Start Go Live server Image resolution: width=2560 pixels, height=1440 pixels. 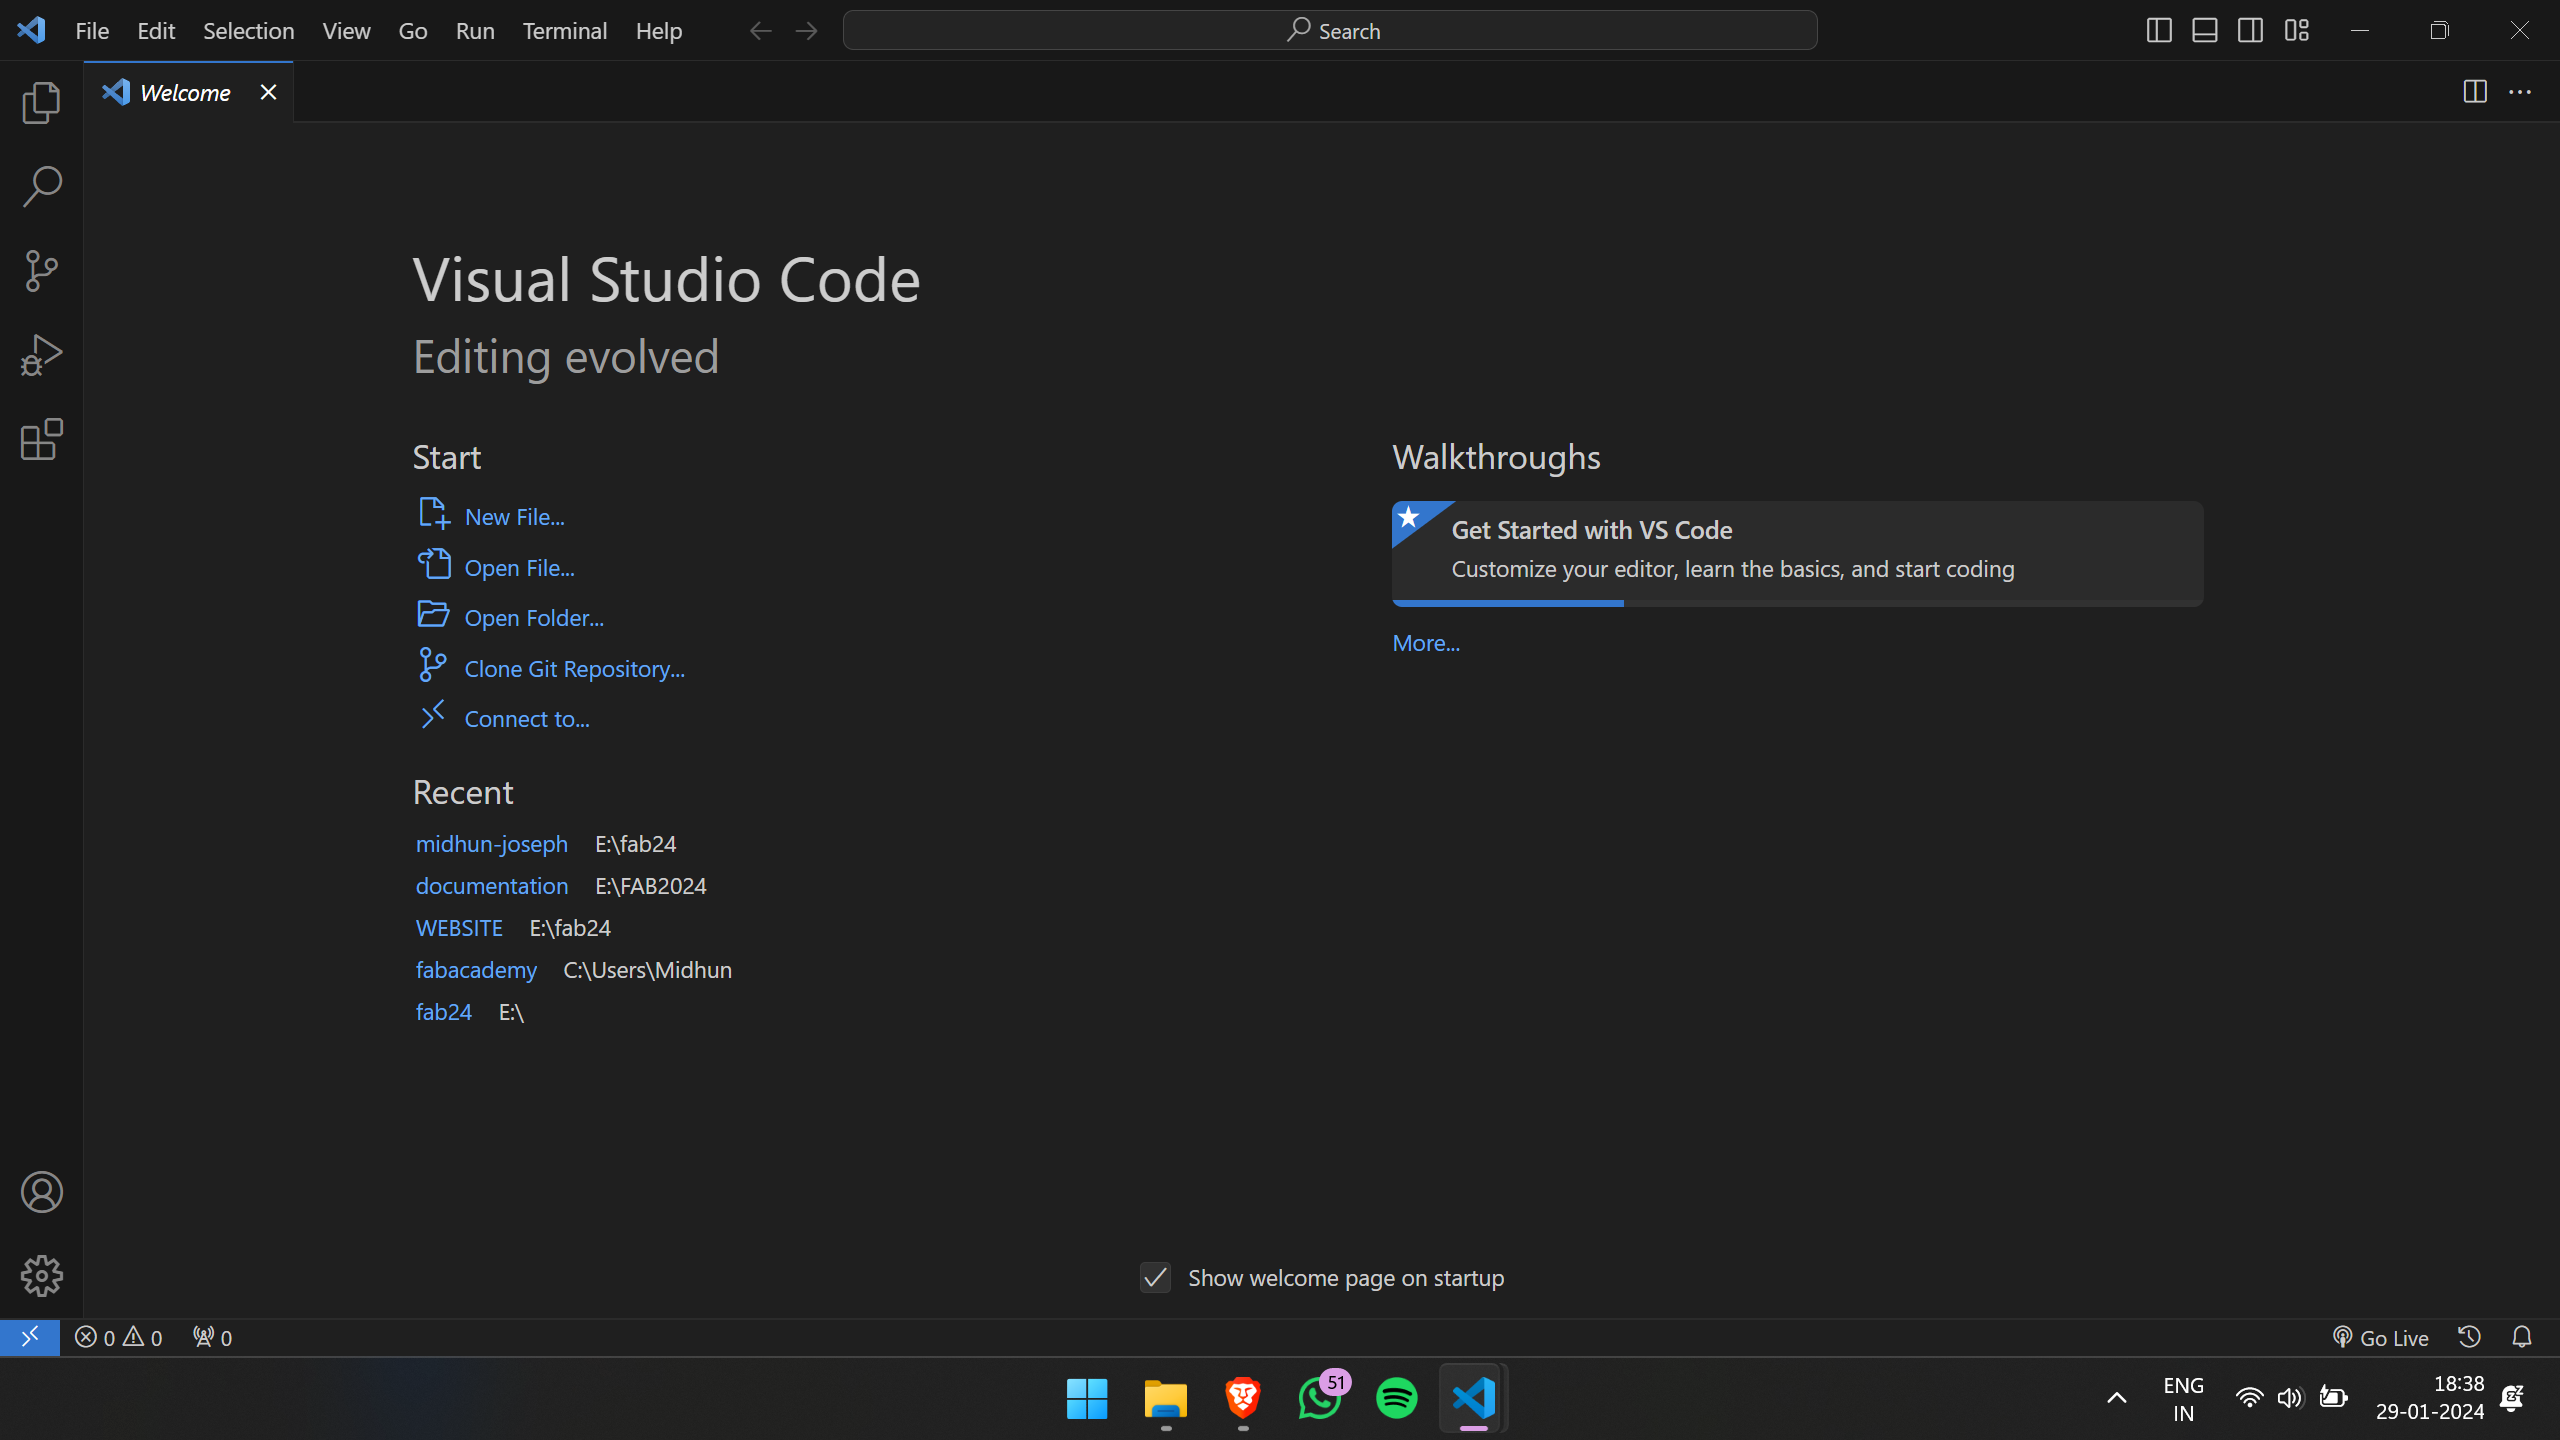click(2380, 1338)
